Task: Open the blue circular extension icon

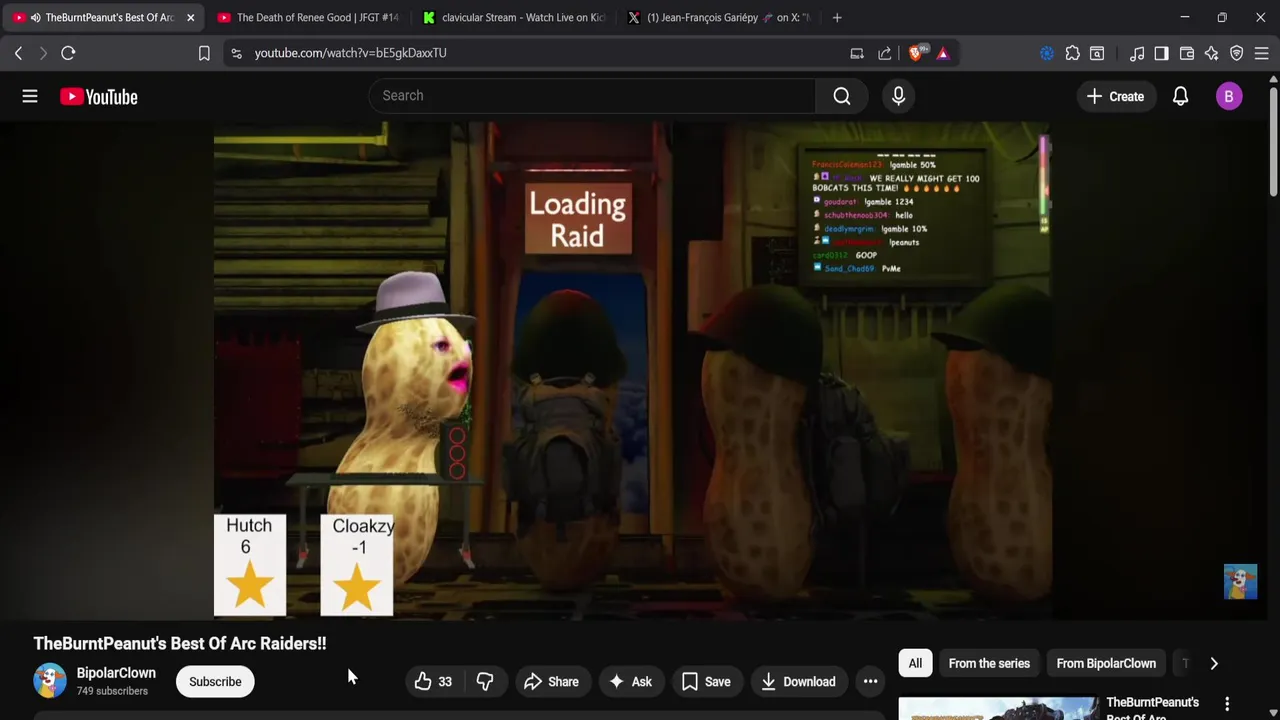Action: 1047,53
